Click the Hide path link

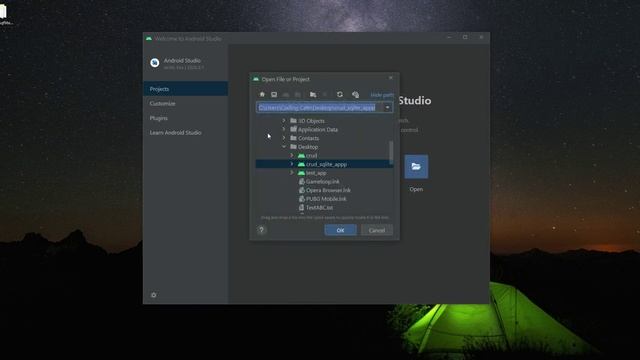tap(382, 95)
